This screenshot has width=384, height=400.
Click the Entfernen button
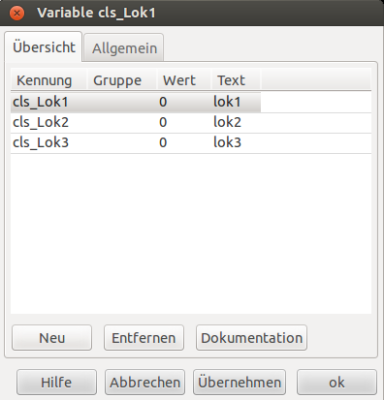point(144,338)
